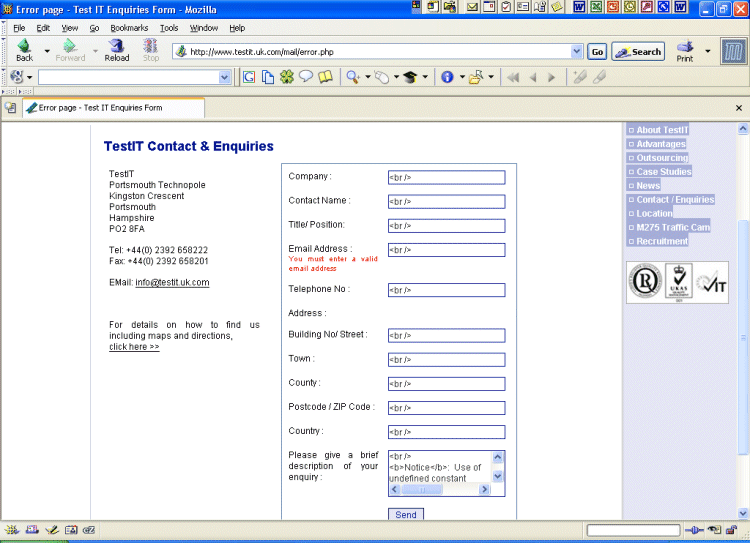This screenshot has height=543, width=750.
Task: Expand the search box dropdown in the toolbar
Action: [x=224, y=77]
